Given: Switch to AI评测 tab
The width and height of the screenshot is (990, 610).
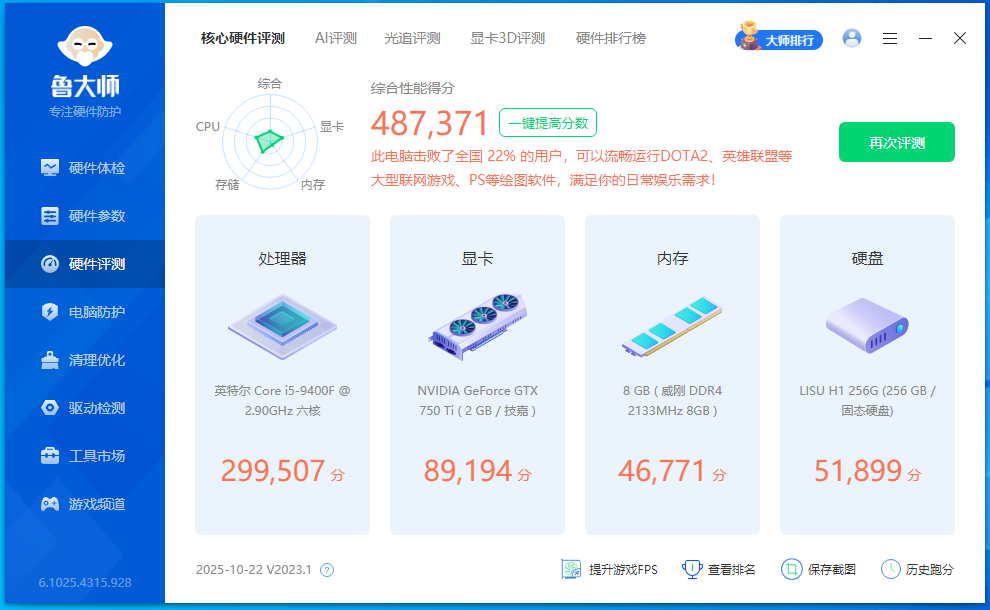Looking at the screenshot, I should pyautogui.click(x=335, y=38).
